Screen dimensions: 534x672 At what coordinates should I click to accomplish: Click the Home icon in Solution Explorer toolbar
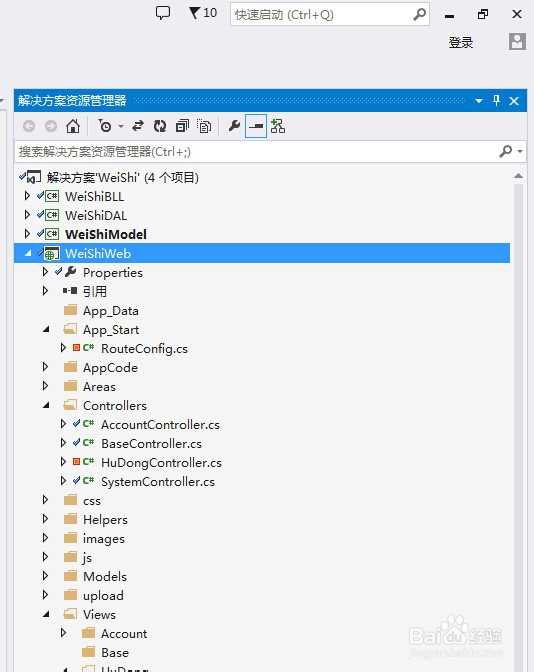(x=73, y=126)
